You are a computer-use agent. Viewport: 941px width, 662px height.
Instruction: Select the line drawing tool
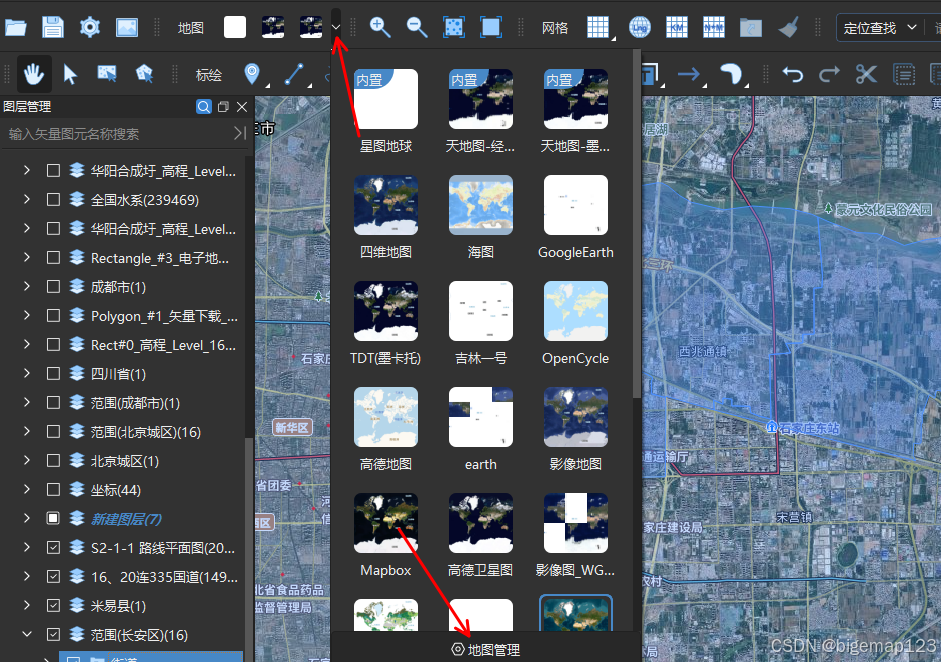click(294, 74)
